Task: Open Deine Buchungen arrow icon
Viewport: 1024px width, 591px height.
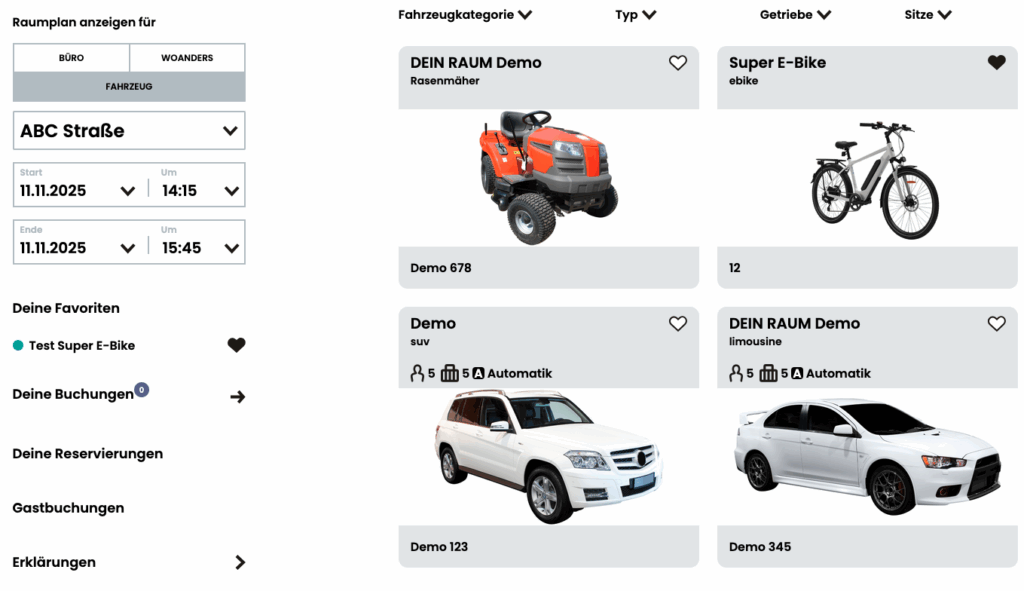Action: coord(238,396)
